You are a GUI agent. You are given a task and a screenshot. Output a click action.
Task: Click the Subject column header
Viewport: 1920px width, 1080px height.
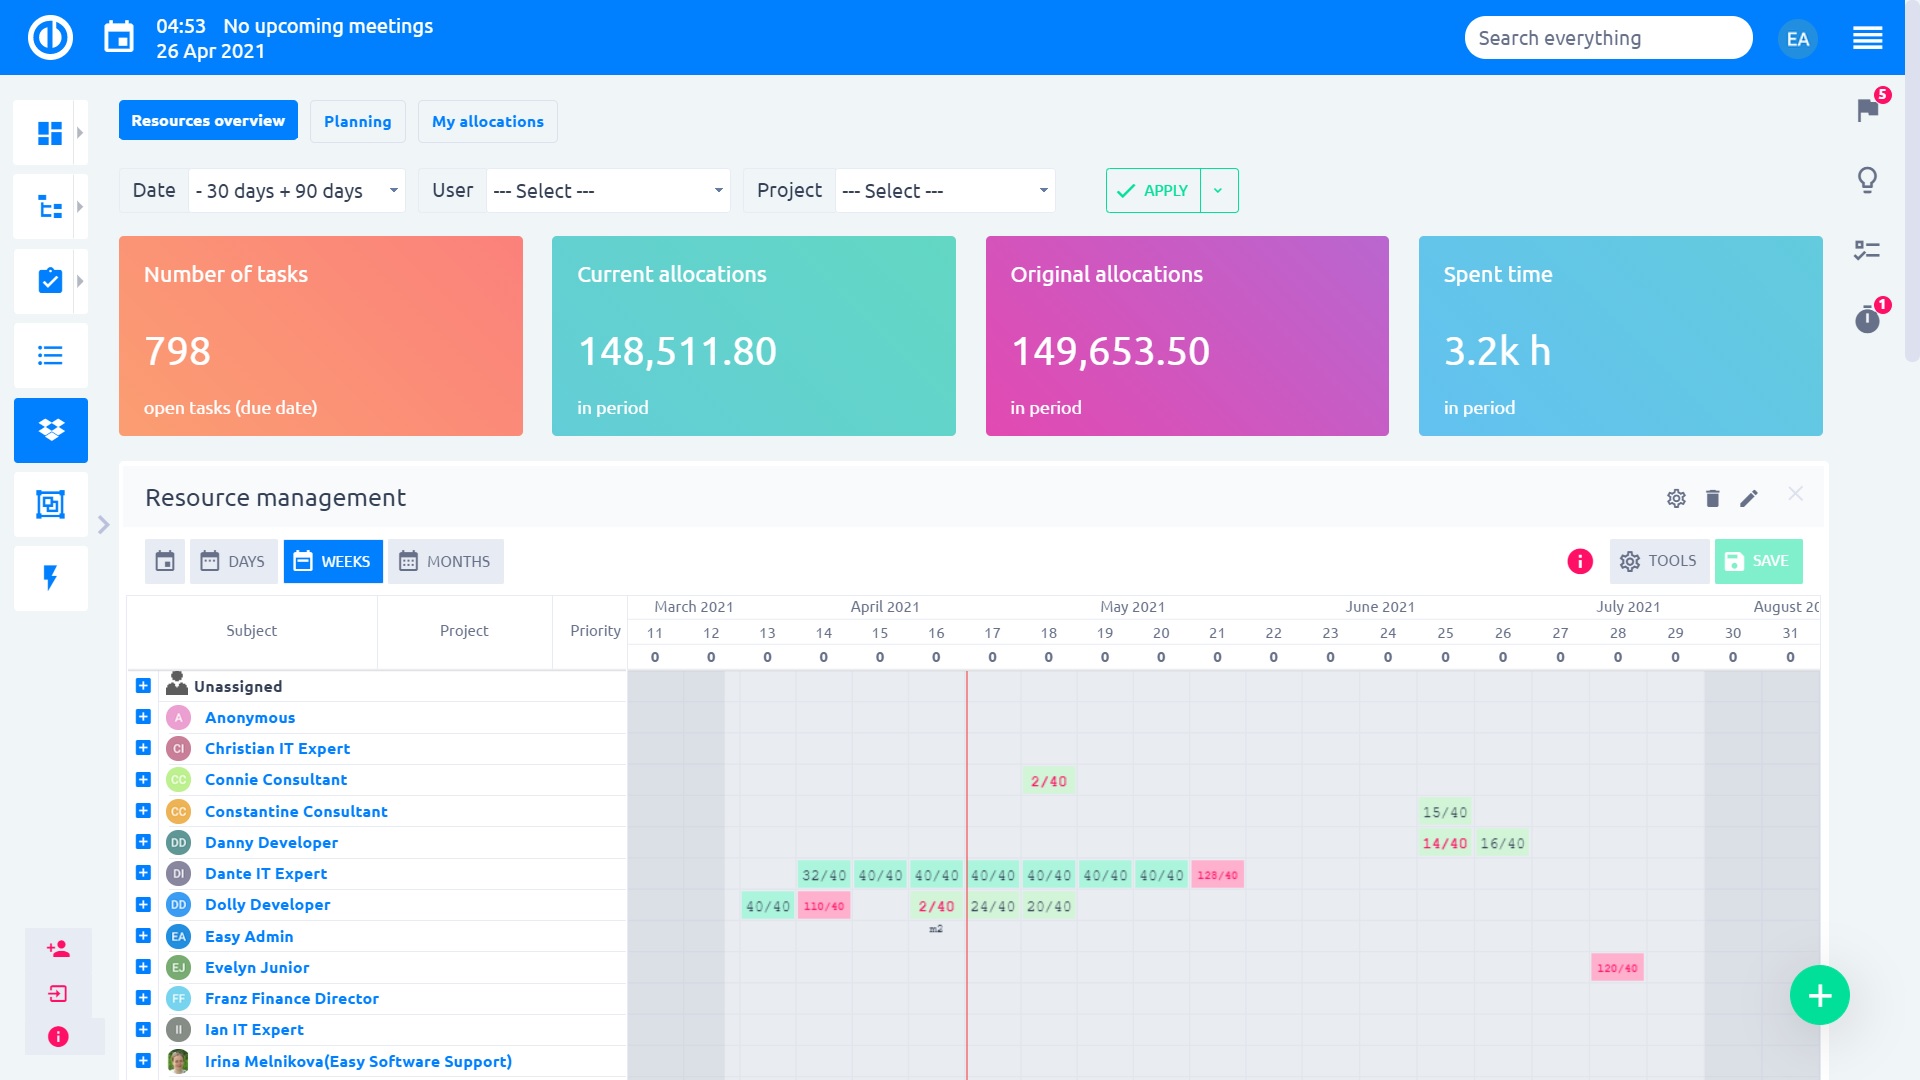251,631
